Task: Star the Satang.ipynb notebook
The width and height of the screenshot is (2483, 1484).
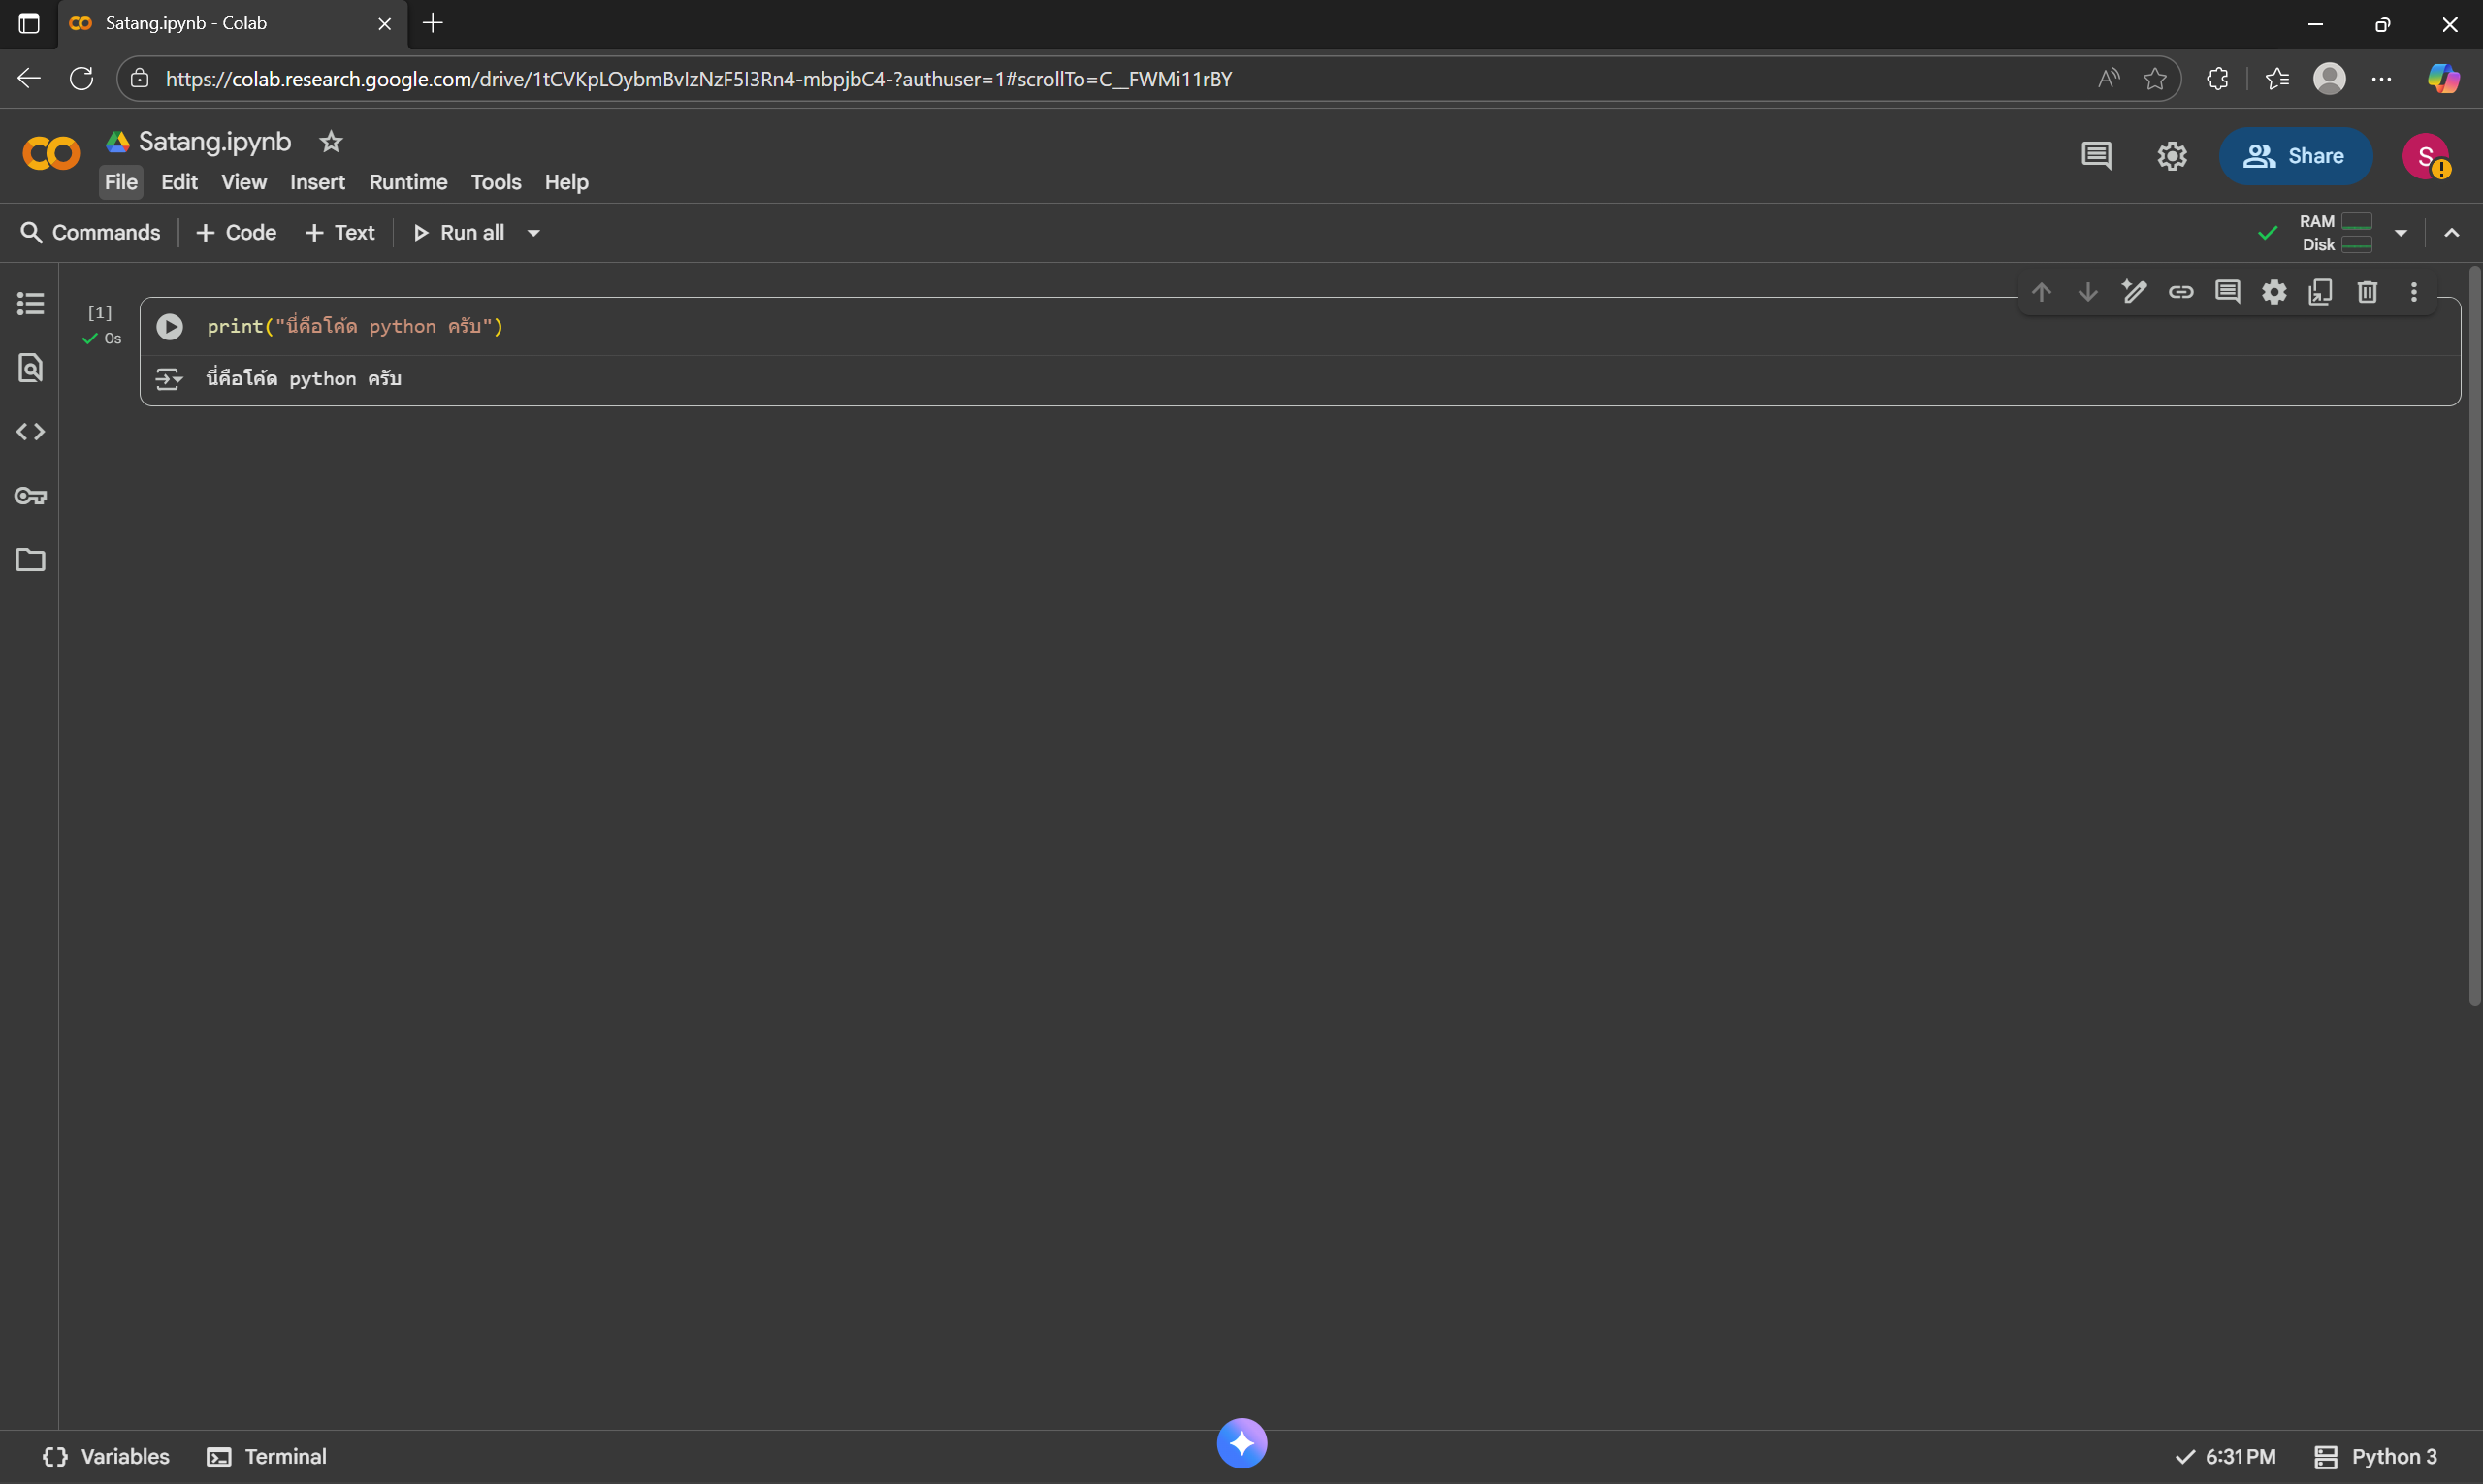Action: coord(331,142)
